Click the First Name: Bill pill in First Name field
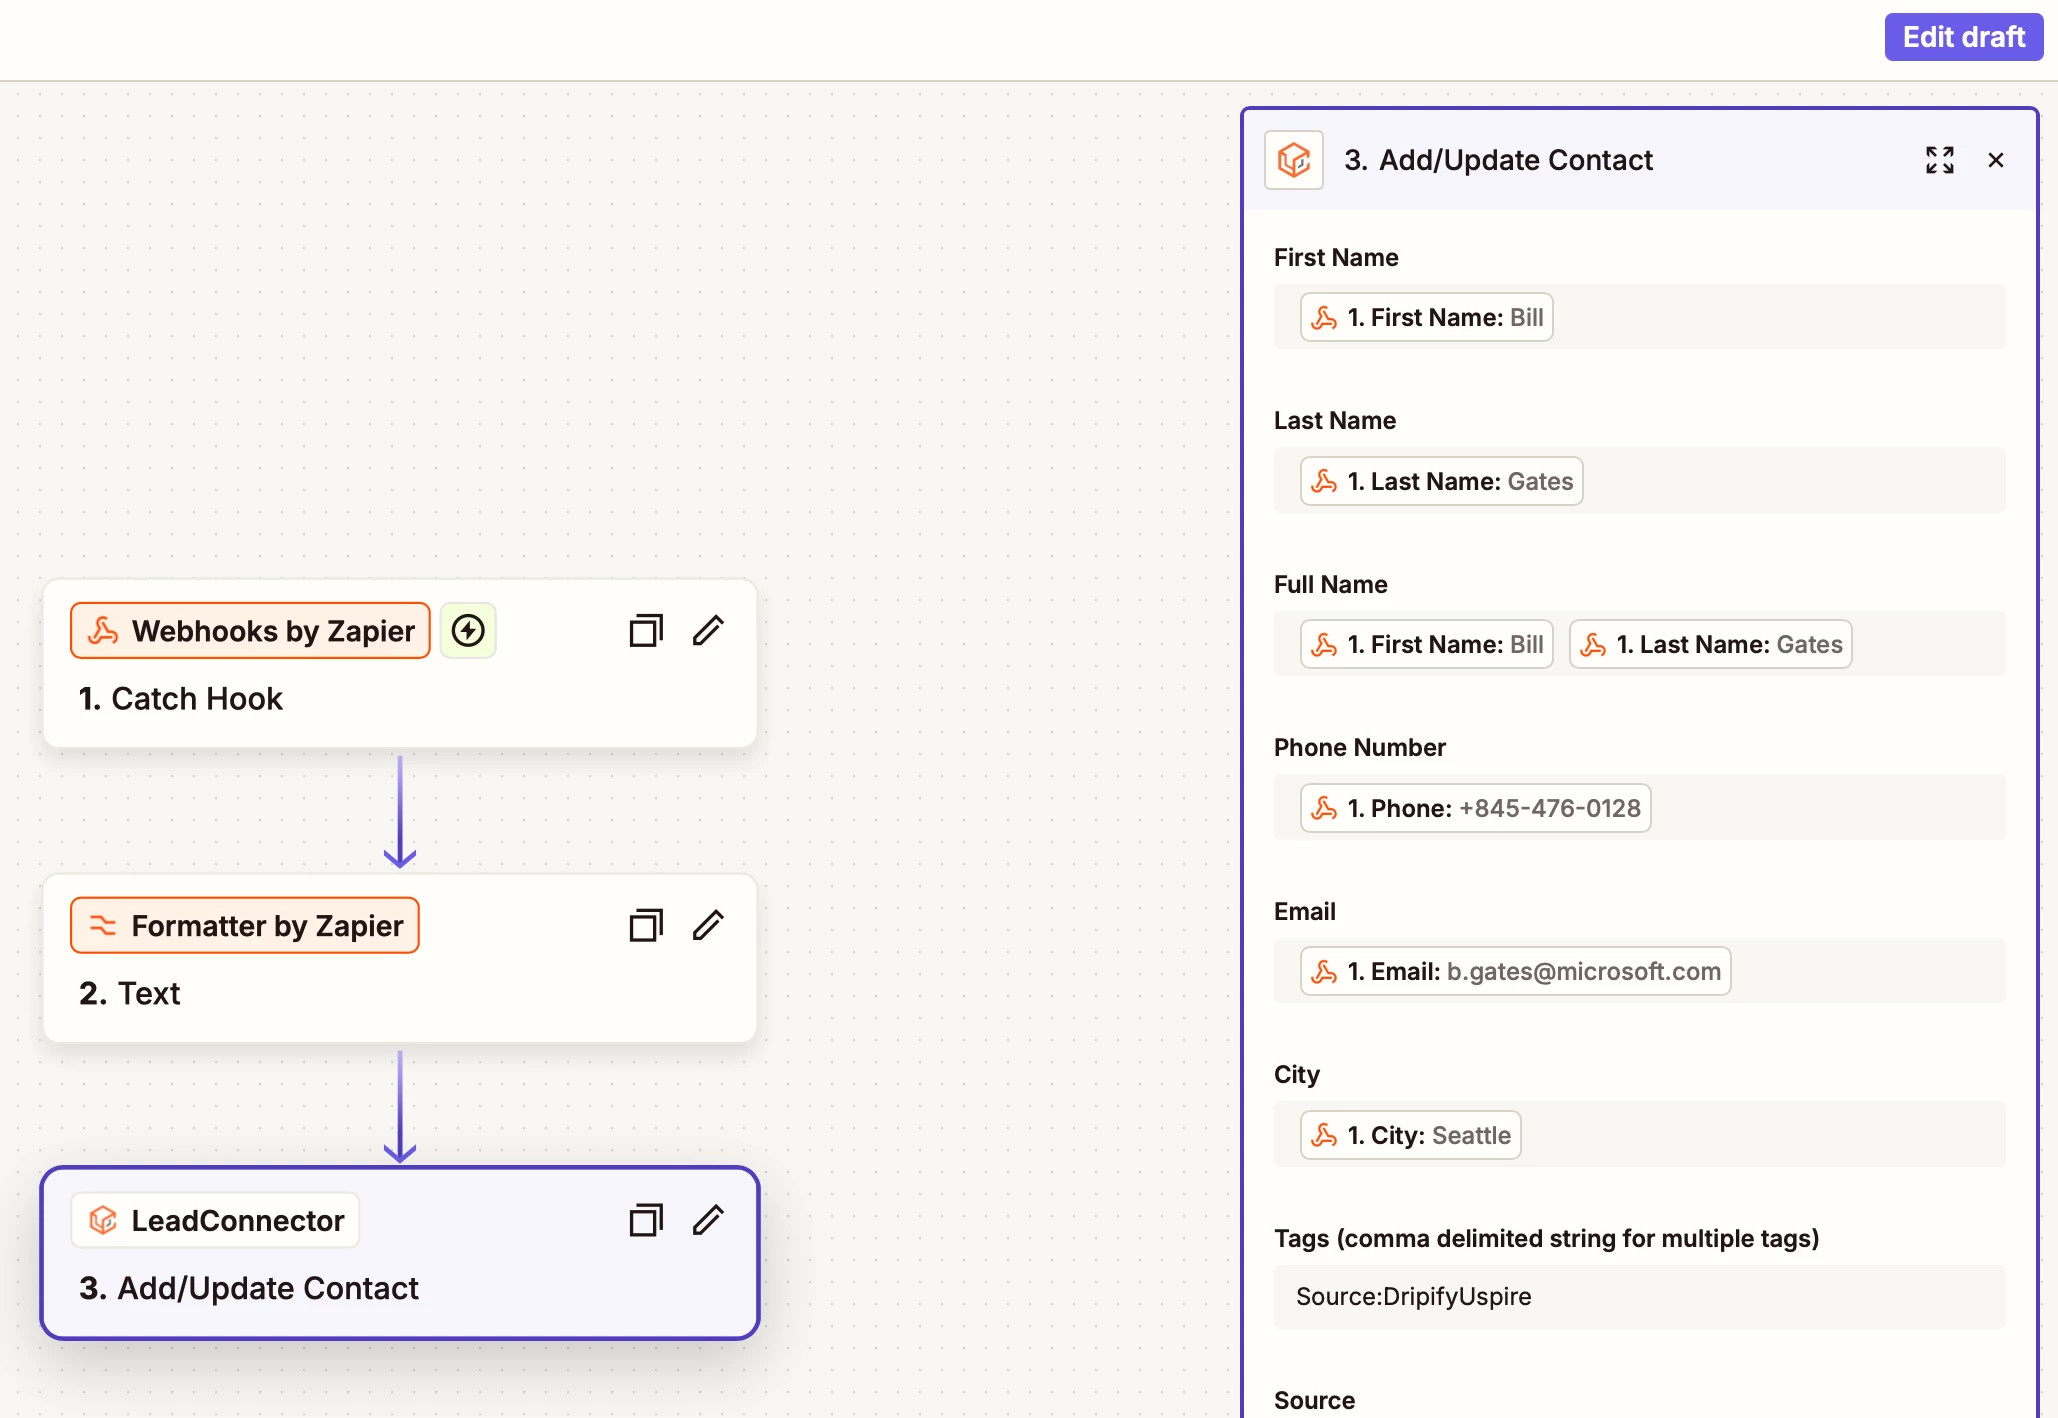This screenshot has width=2058, height=1418. [1426, 318]
